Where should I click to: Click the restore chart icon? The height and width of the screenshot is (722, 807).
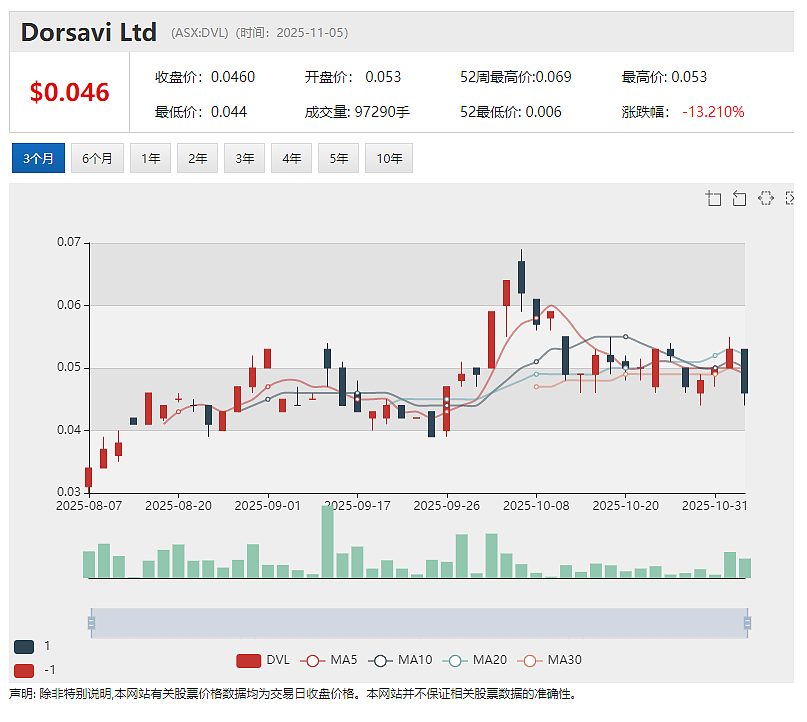pyautogui.click(x=766, y=198)
